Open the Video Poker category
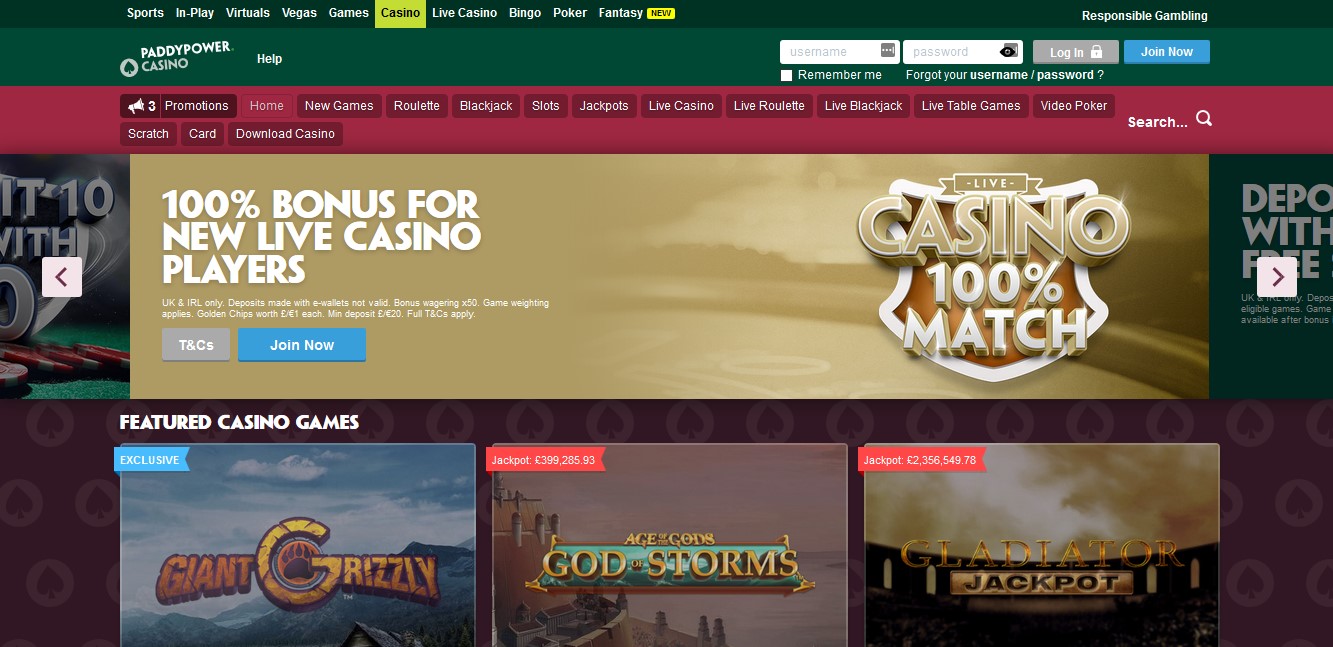The width and height of the screenshot is (1333, 647). tap(1074, 106)
